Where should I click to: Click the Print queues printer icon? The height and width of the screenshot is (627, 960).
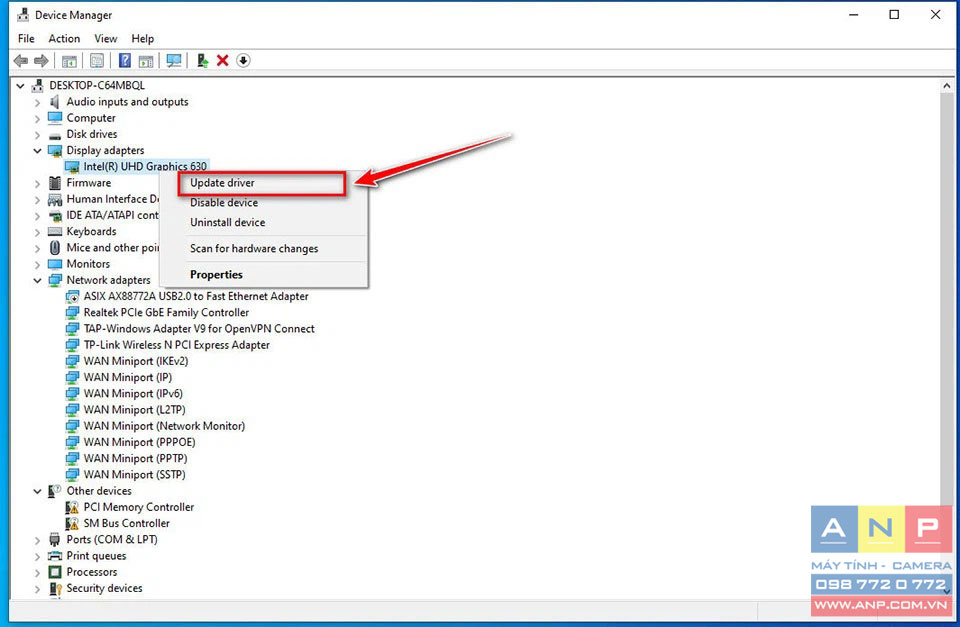click(54, 556)
